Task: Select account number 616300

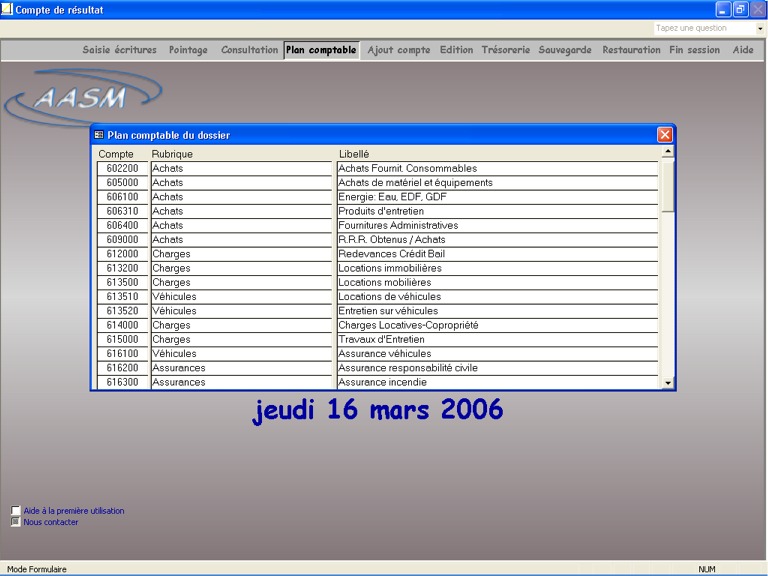Action: 122,382
